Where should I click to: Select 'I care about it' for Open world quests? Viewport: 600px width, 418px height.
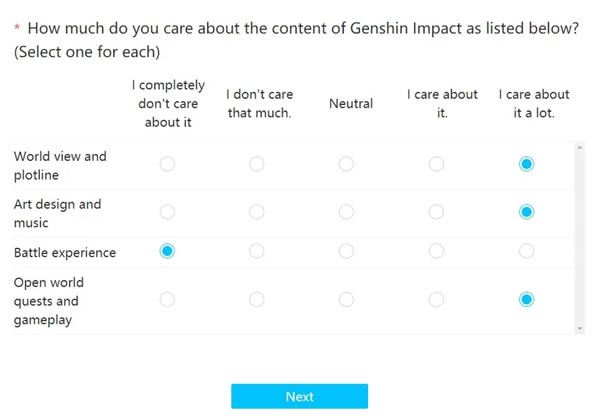[436, 299]
